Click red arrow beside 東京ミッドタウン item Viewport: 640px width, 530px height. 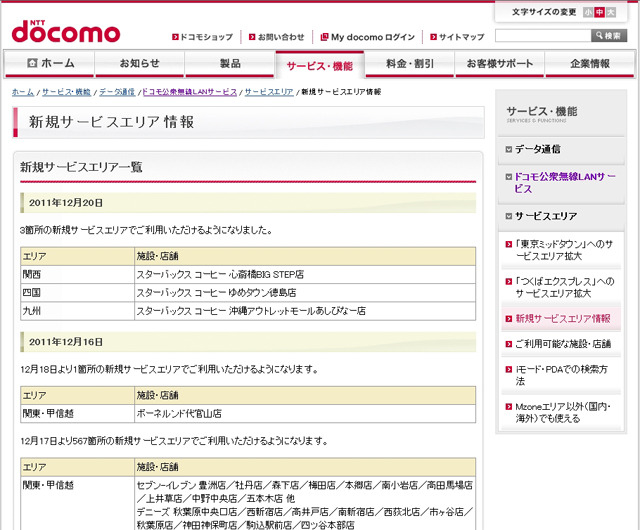[509, 244]
